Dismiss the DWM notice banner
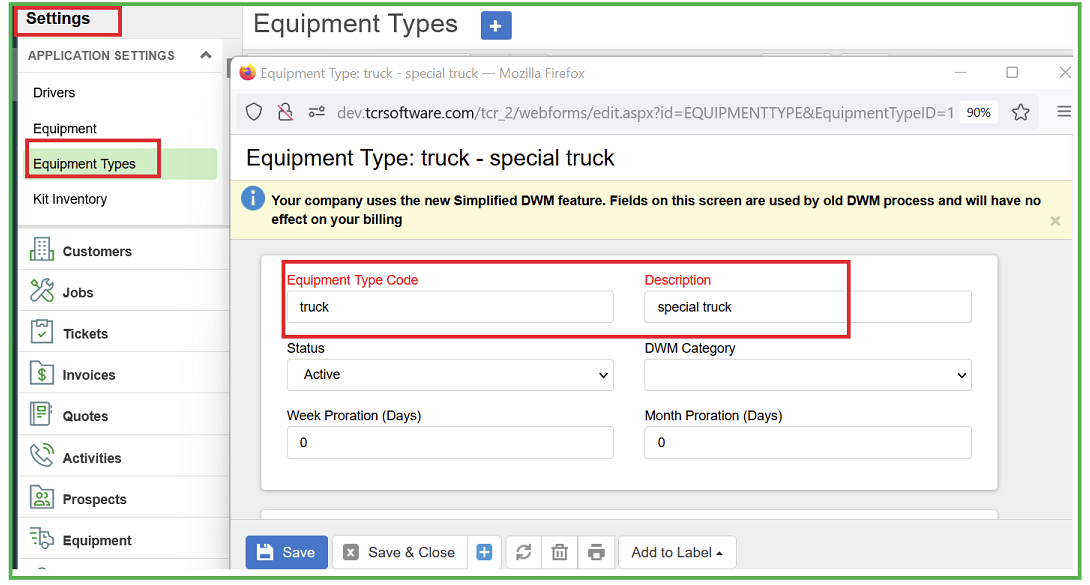 pyautogui.click(x=1055, y=221)
